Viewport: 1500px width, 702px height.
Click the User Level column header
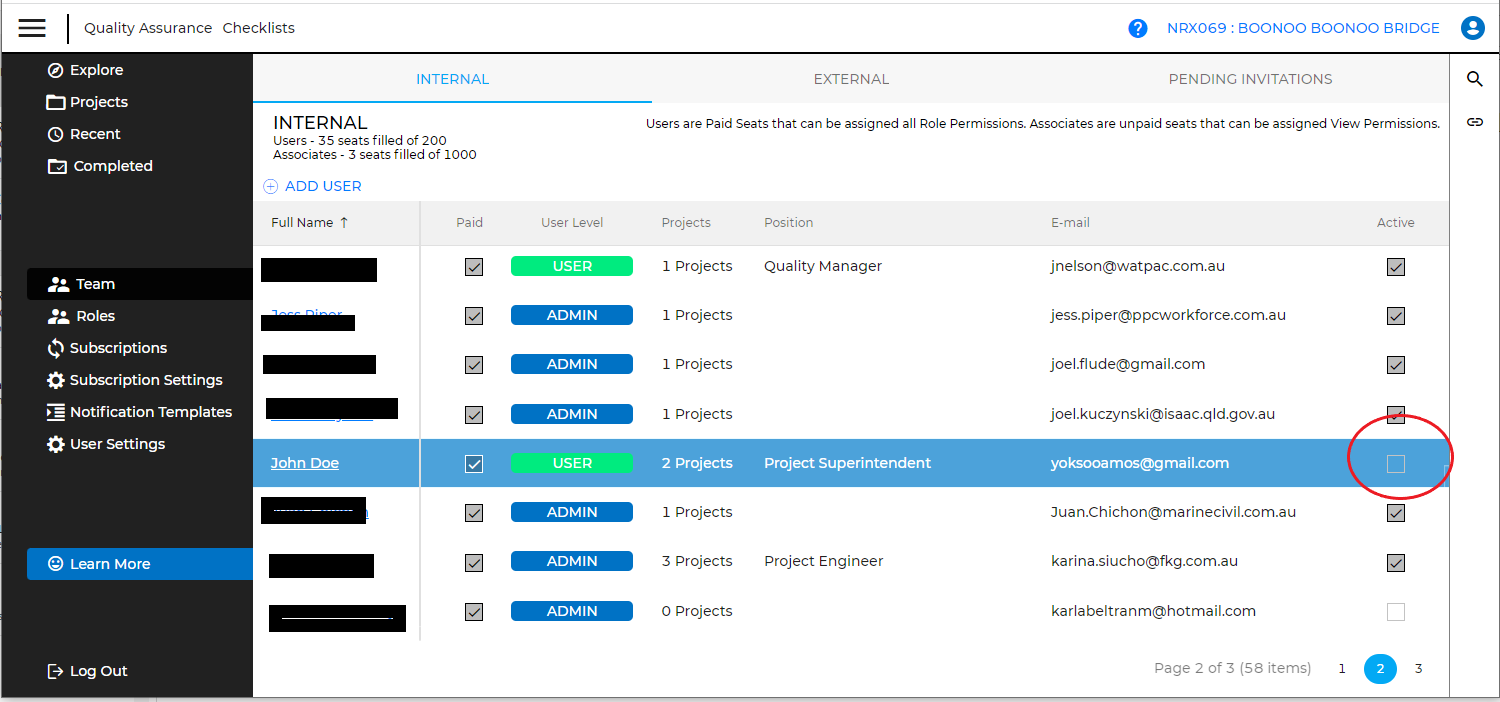tap(572, 223)
